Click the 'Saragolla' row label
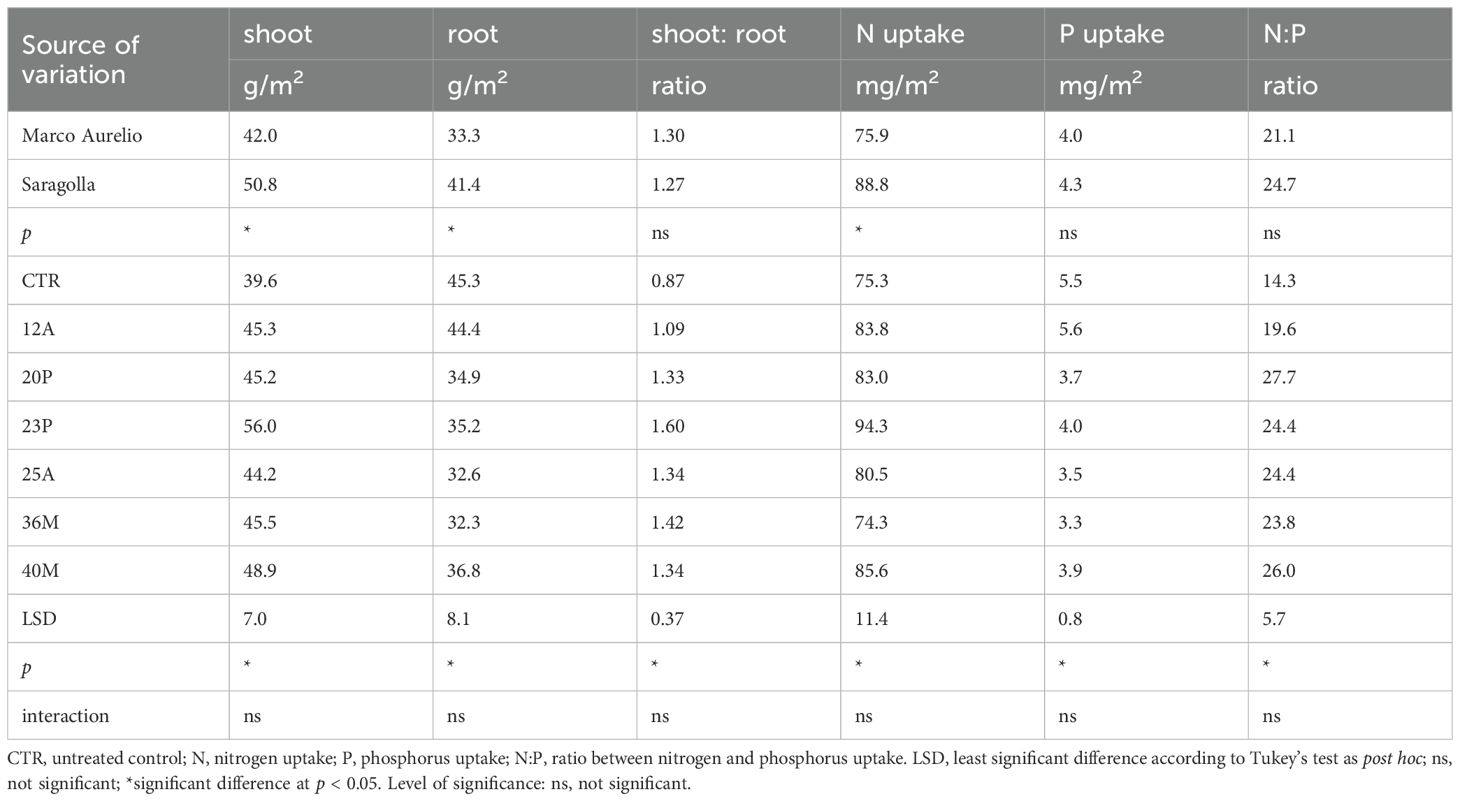Image resolution: width=1460 pixels, height=801 pixels. pyautogui.click(x=59, y=184)
